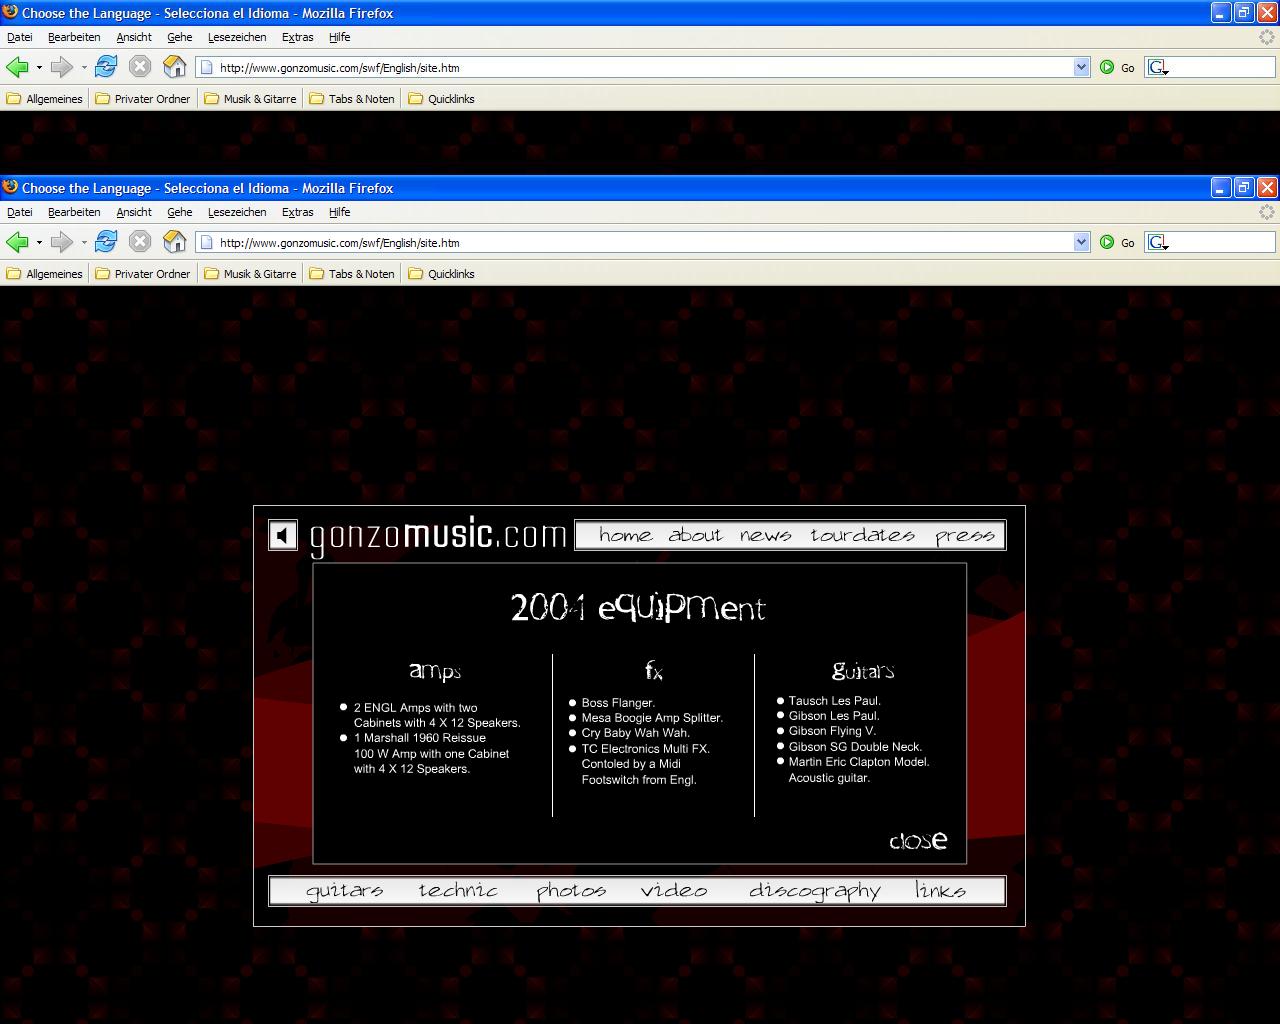Click Forward arrow in lower Firefox window
Image resolution: width=1280 pixels, height=1024 pixels.
pyautogui.click(x=62, y=242)
